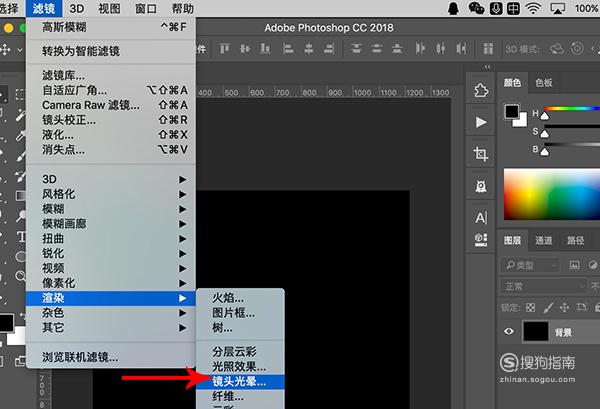Viewport: 600px width, 409px height.
Task: Choose 转换为智能滤镜
Action: 111,51
